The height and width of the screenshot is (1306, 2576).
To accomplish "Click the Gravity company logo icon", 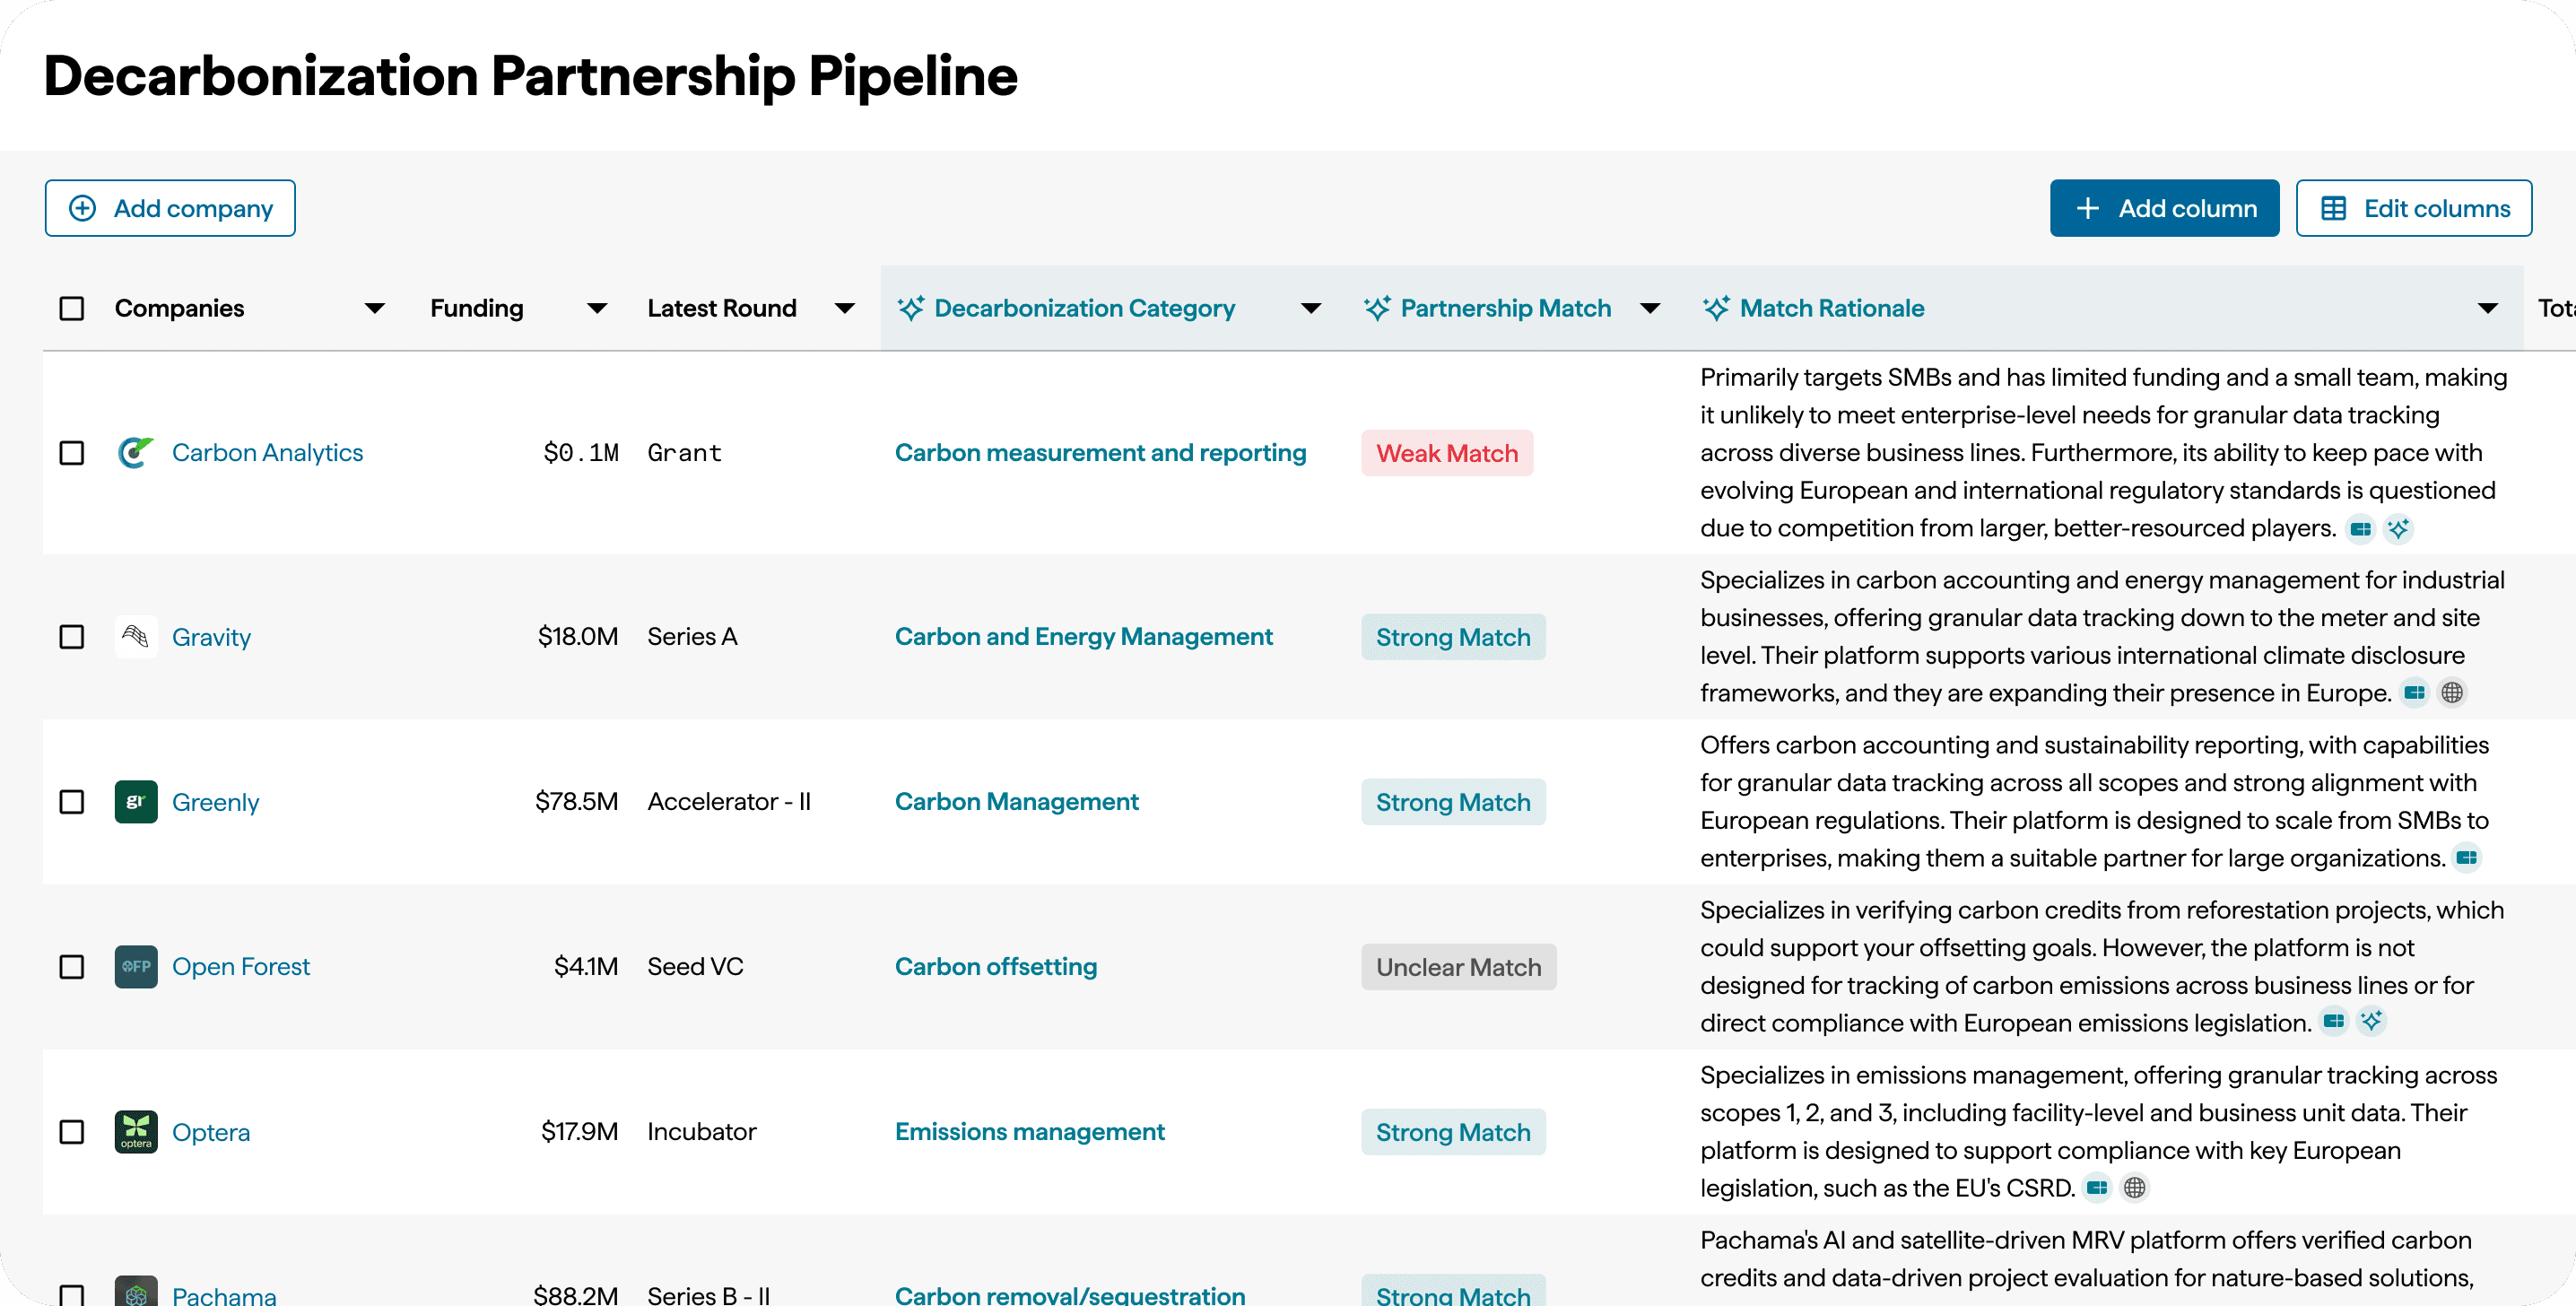I will tap(136, 637).
